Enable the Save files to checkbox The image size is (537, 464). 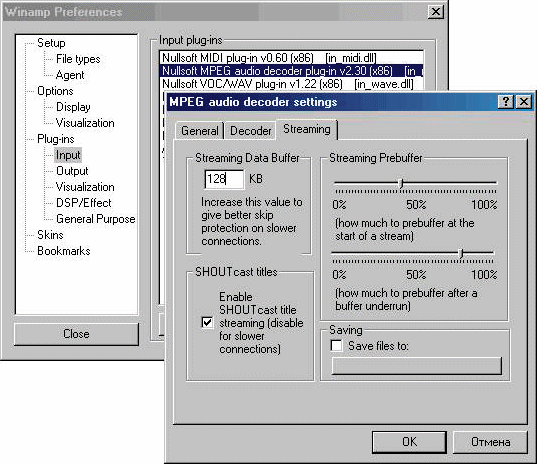[x=336, y=346]
